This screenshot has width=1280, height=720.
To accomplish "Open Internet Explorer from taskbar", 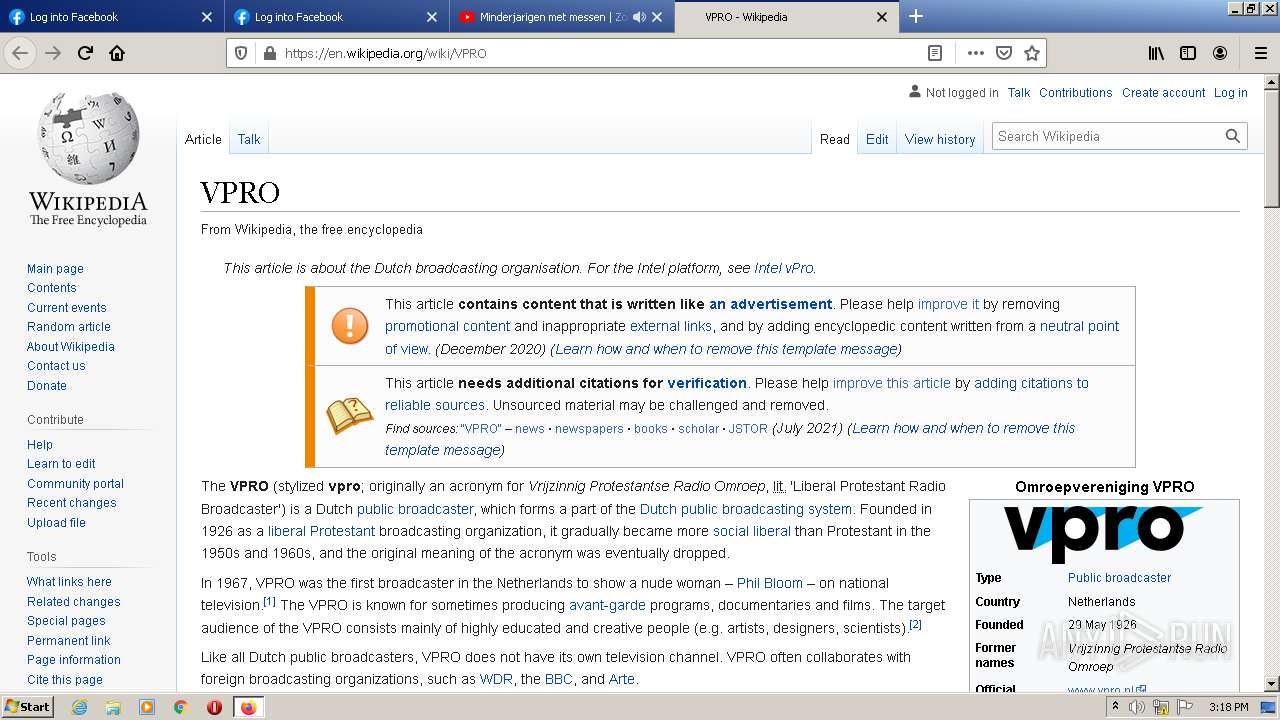I will pyautogui.click(x=80, y=707).
